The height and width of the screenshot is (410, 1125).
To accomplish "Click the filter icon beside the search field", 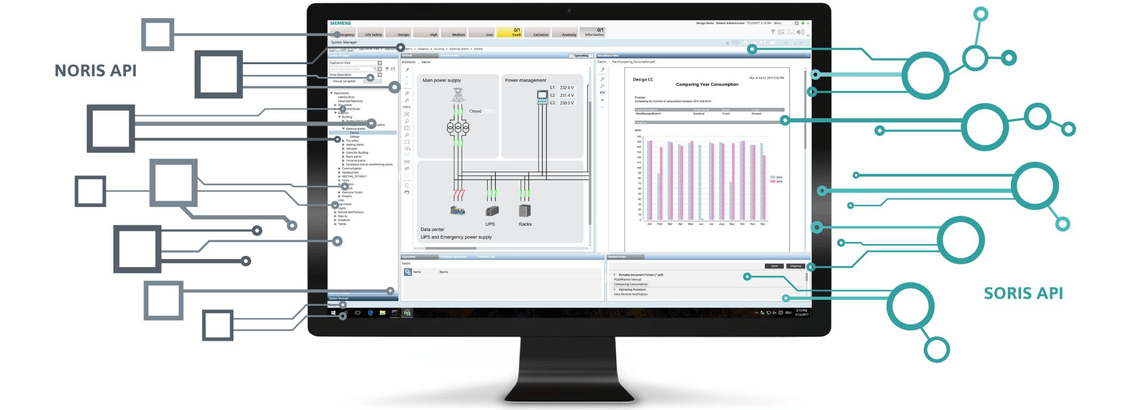I will click(387, 69).
